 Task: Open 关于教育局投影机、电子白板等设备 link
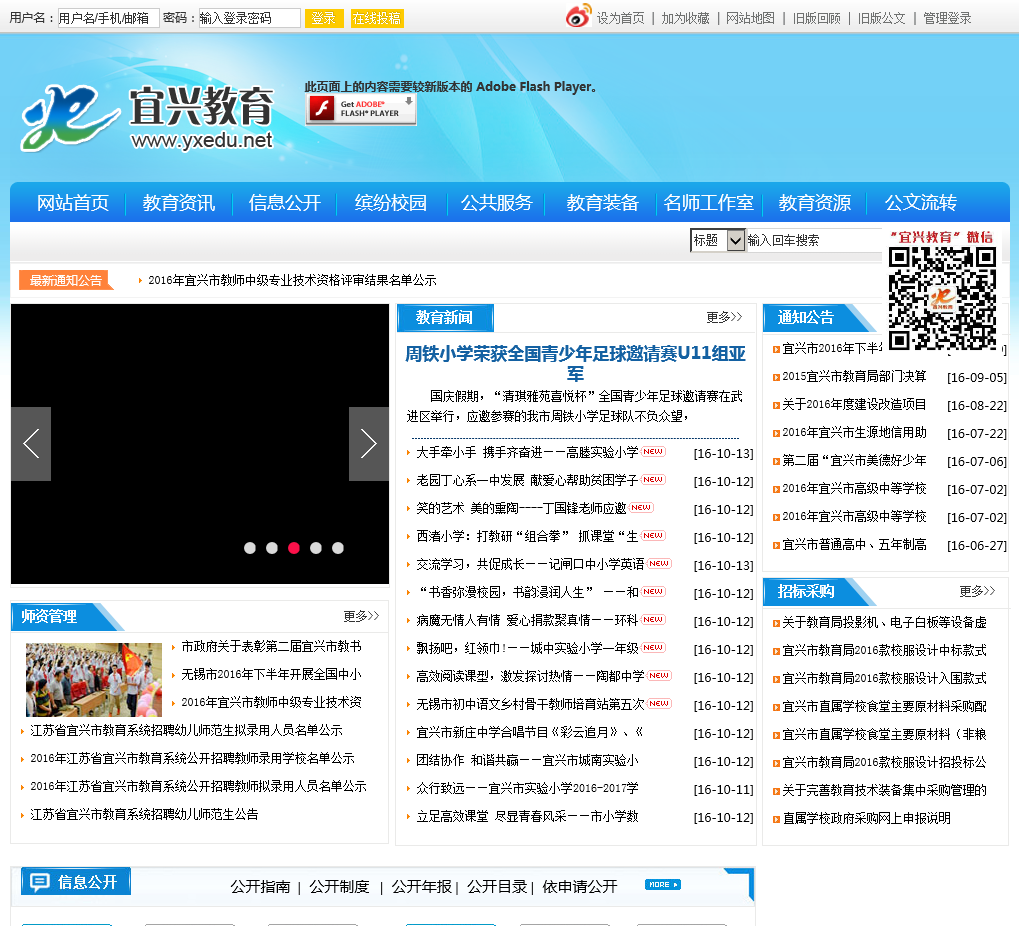point(884,622)
